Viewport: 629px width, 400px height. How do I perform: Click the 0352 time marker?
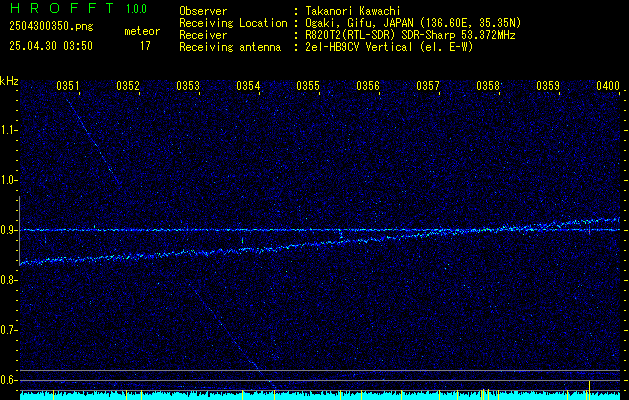[x=128, y=85]
